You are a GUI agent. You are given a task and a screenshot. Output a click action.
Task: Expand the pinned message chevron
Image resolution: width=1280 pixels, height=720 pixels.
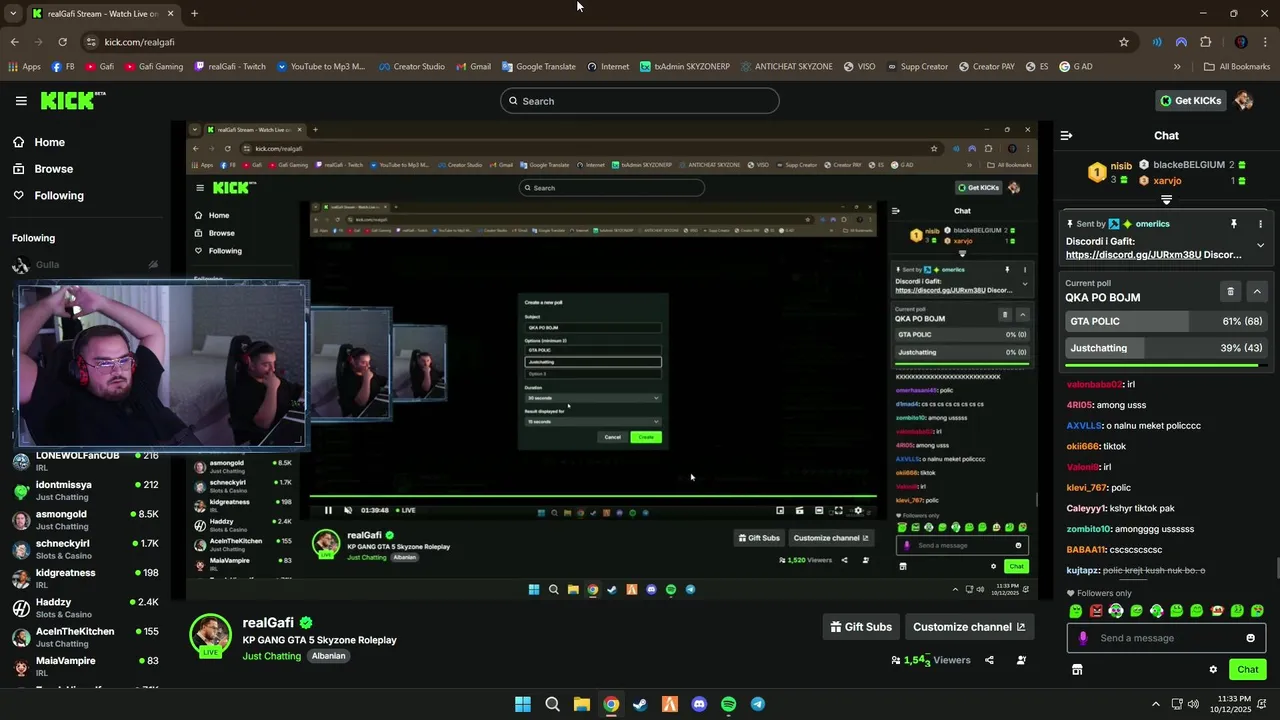tap(1260, 245)
